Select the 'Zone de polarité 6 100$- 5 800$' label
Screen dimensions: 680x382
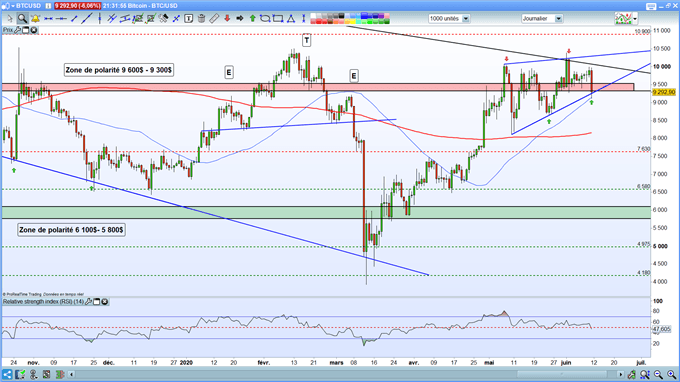point(72,230)
